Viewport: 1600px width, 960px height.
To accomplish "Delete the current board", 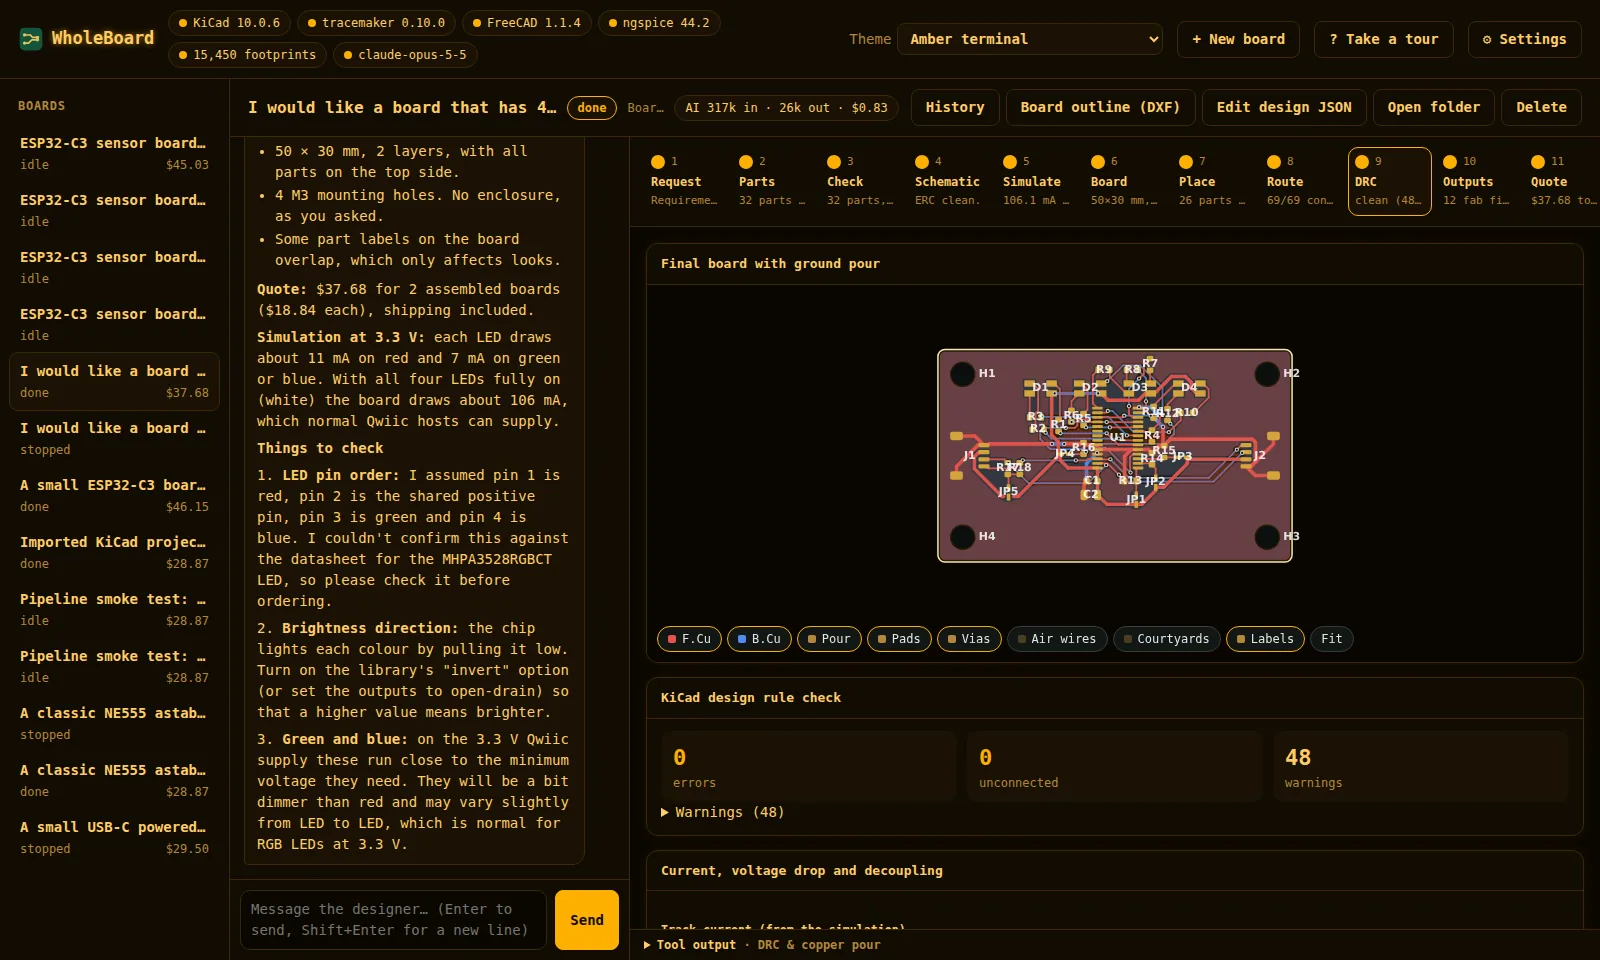I will tap(1541, 107).
